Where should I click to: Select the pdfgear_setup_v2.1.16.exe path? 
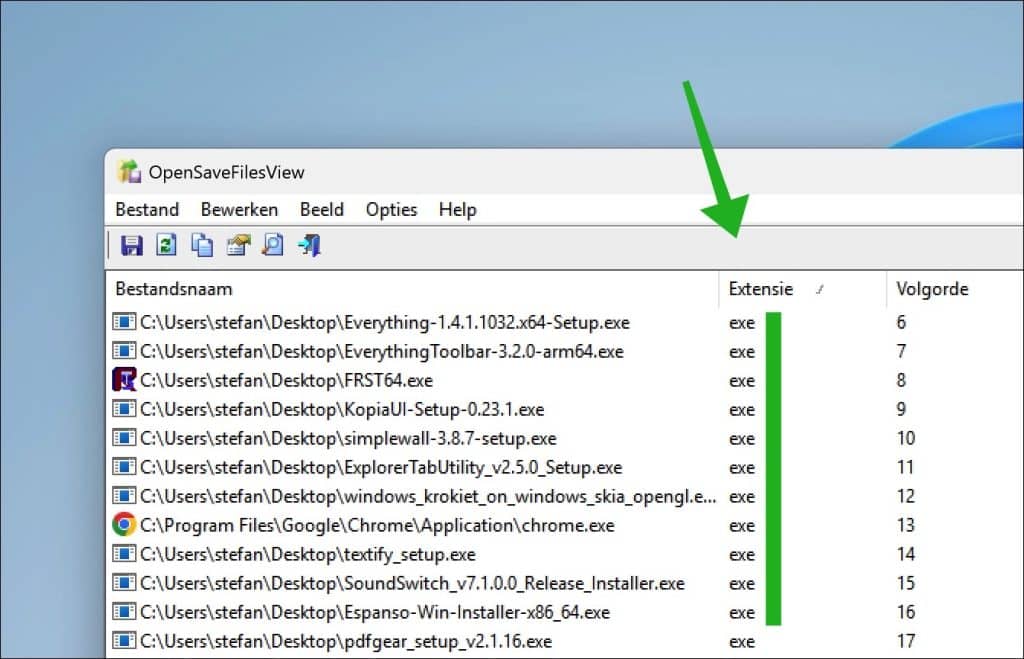345,641
